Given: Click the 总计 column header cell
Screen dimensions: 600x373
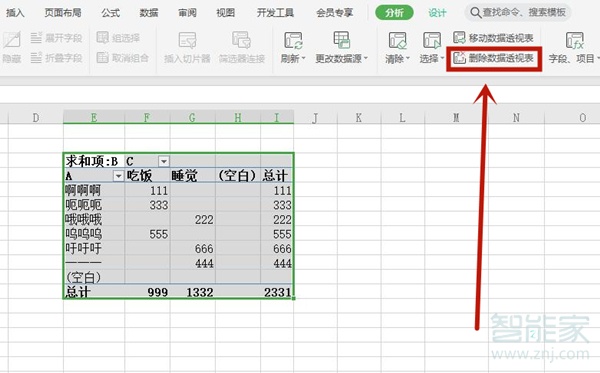Looking at the screenshot, I should pos(277,176).
